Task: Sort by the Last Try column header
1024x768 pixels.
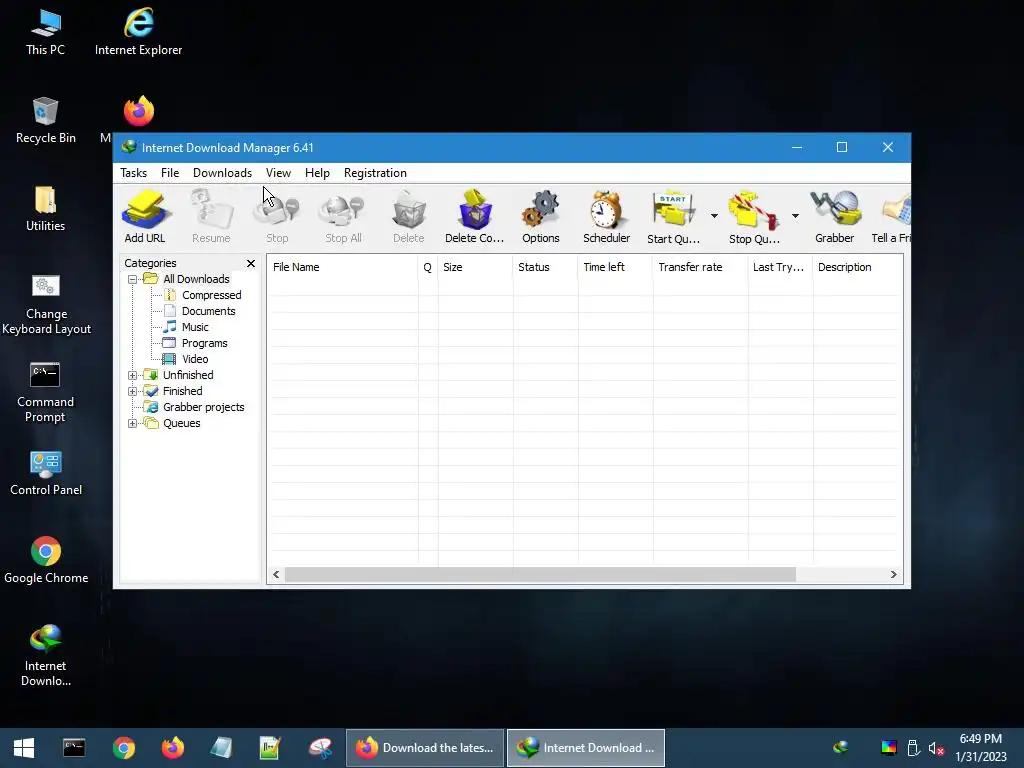Action: click(780, 267)
